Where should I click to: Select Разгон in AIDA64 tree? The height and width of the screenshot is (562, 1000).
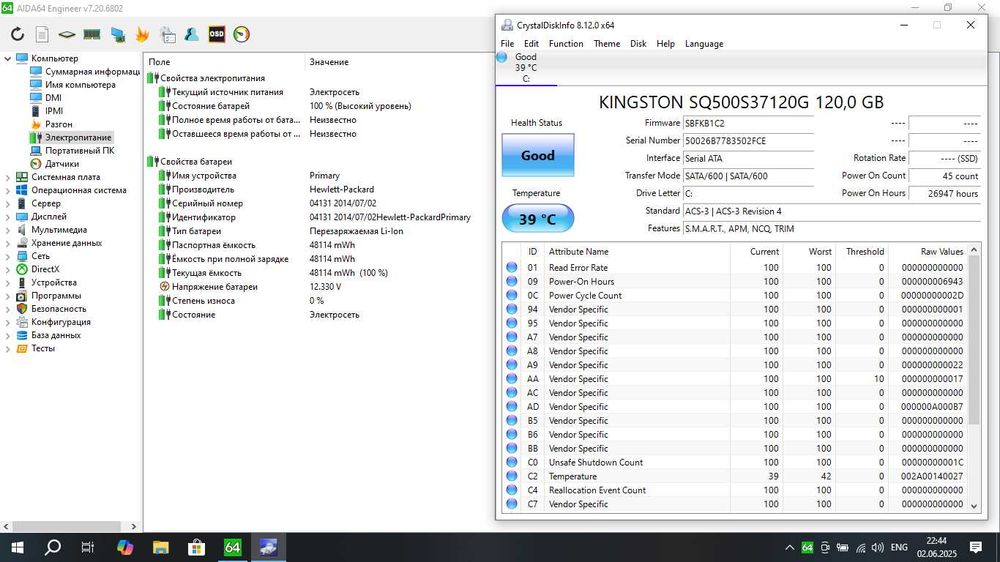pos(58,124)
